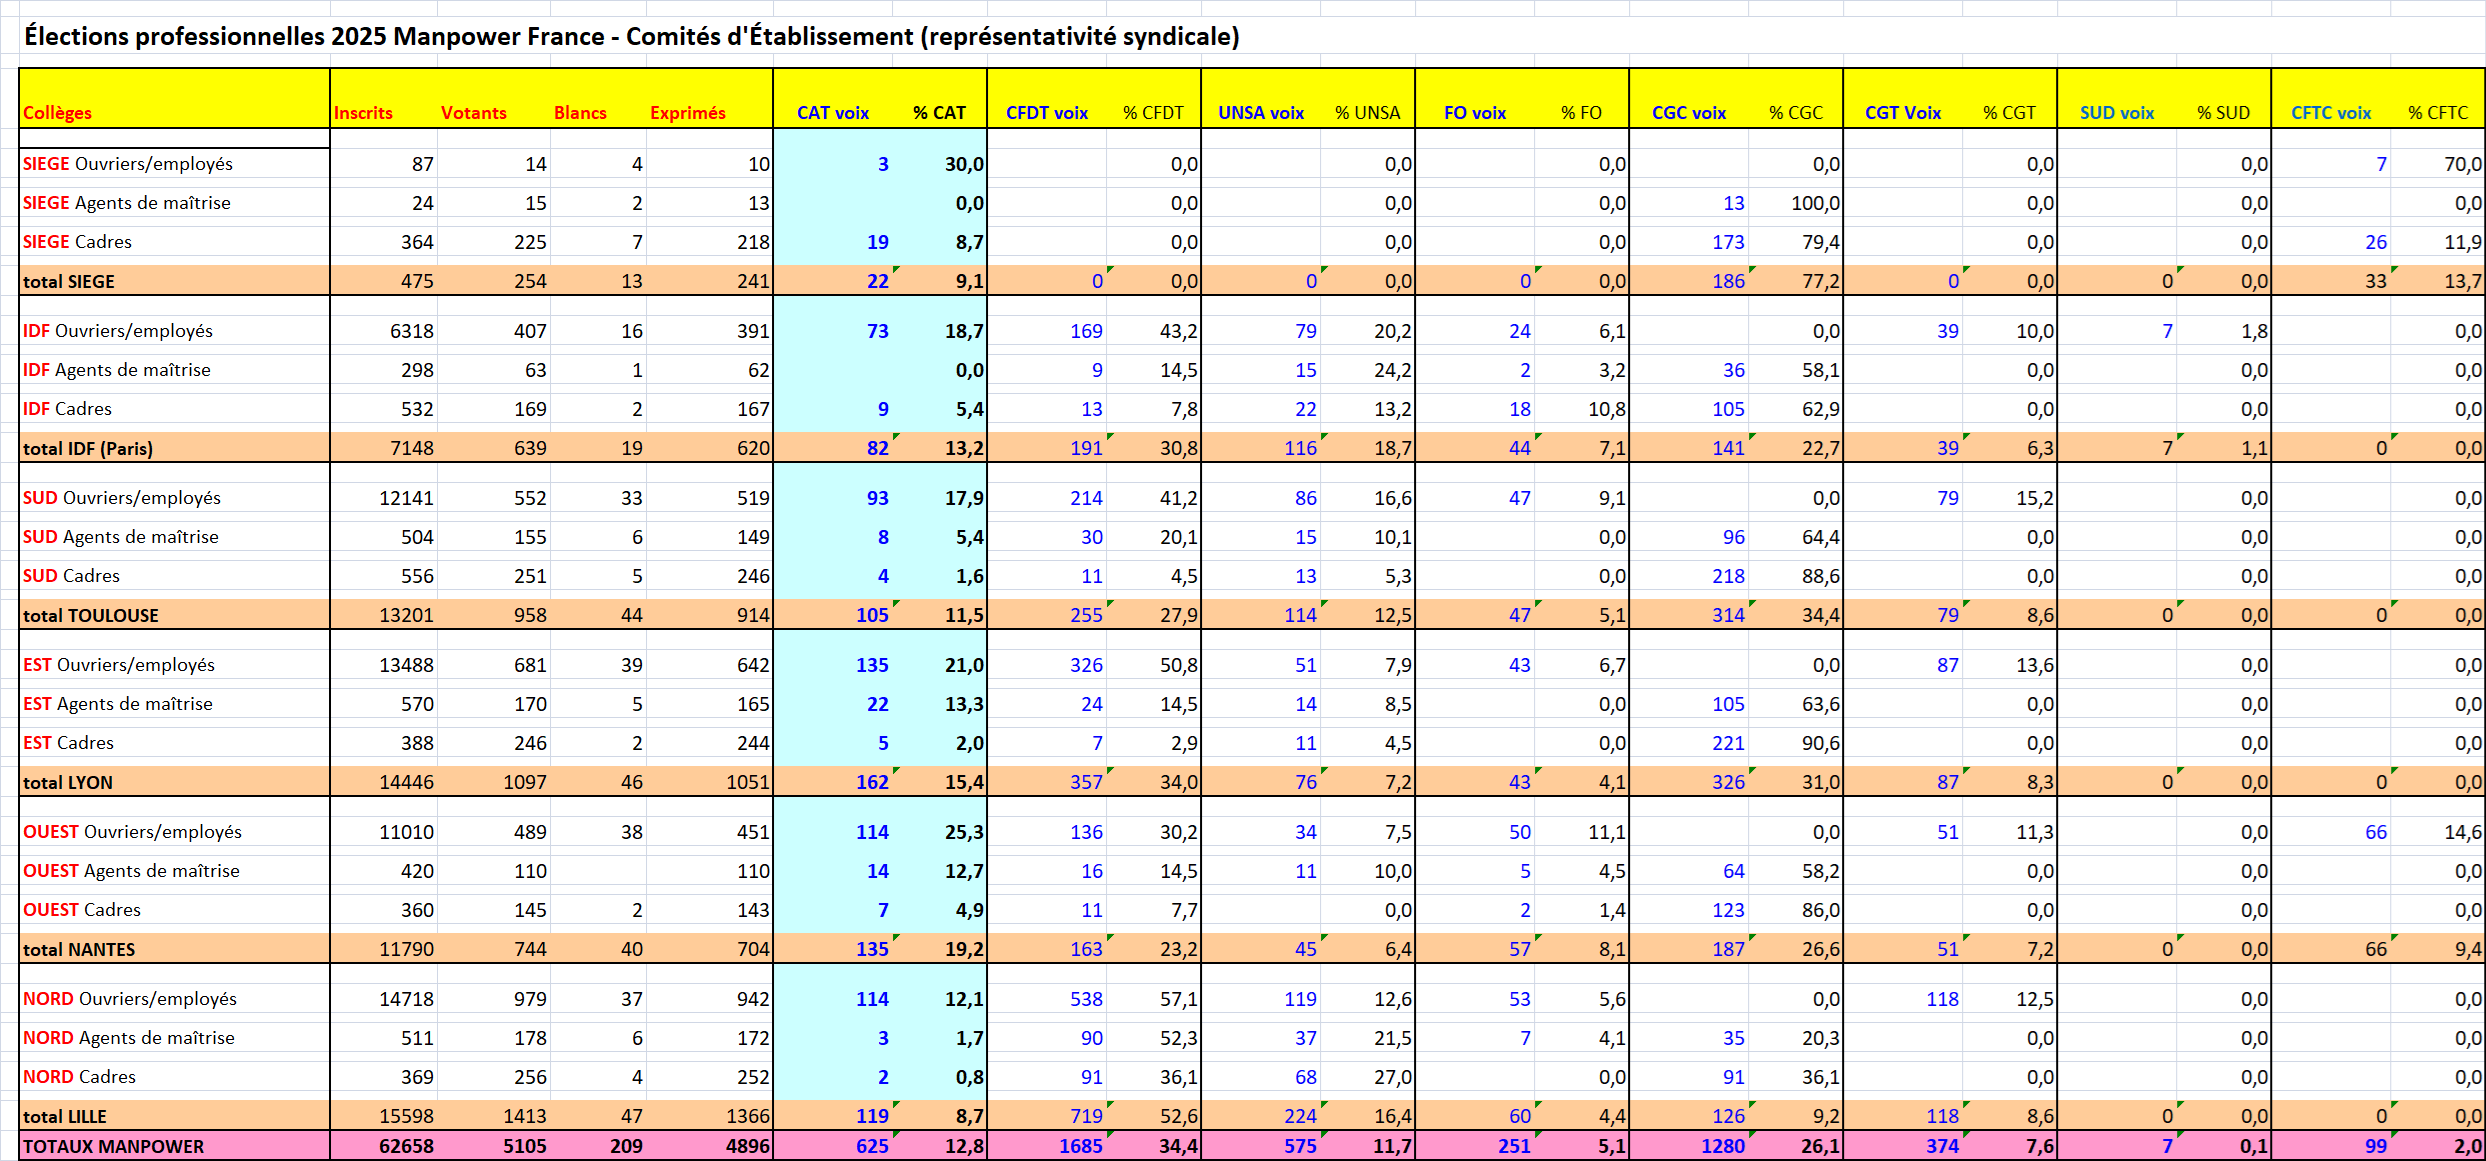Click CGC voix 173 for SIEGE Cadres
2486x1161 pixels.
pos(1728,242)
